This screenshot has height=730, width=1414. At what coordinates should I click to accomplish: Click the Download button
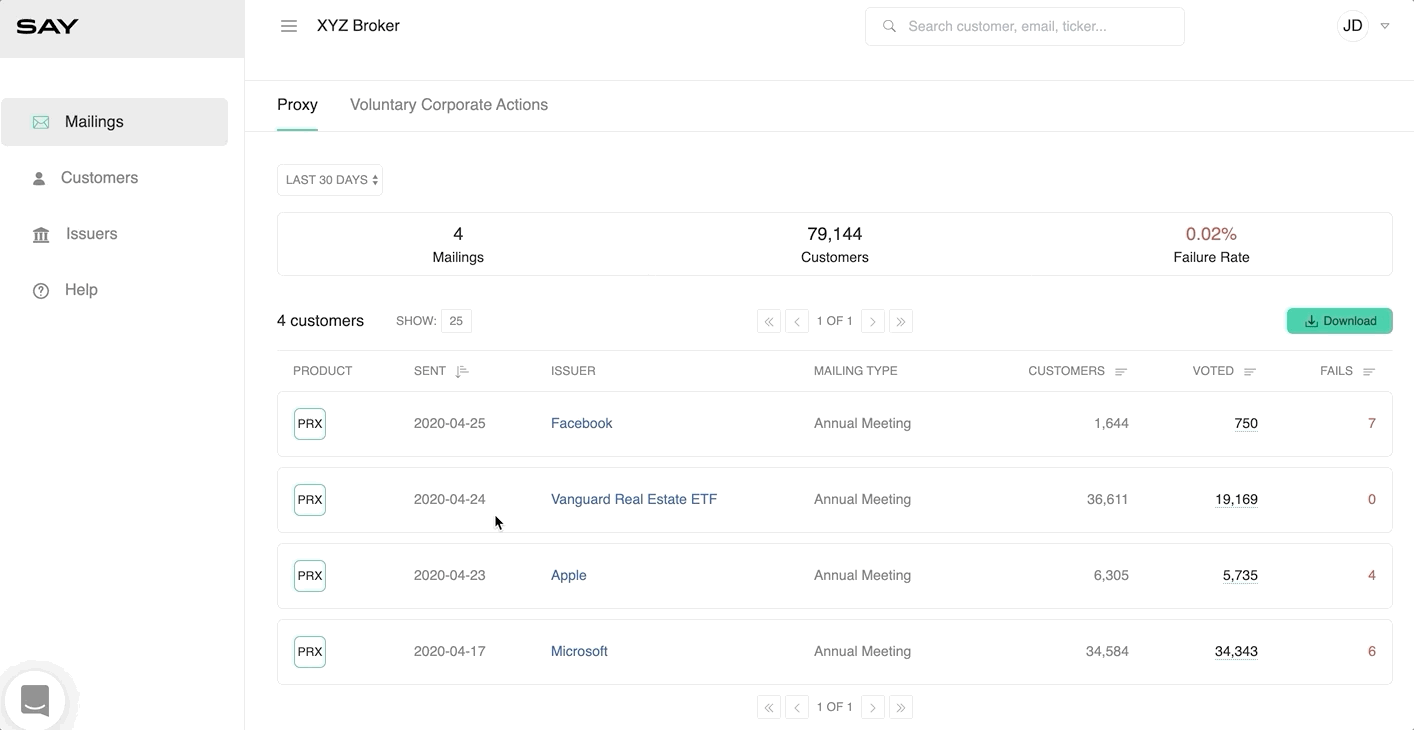pos(1339,321)
